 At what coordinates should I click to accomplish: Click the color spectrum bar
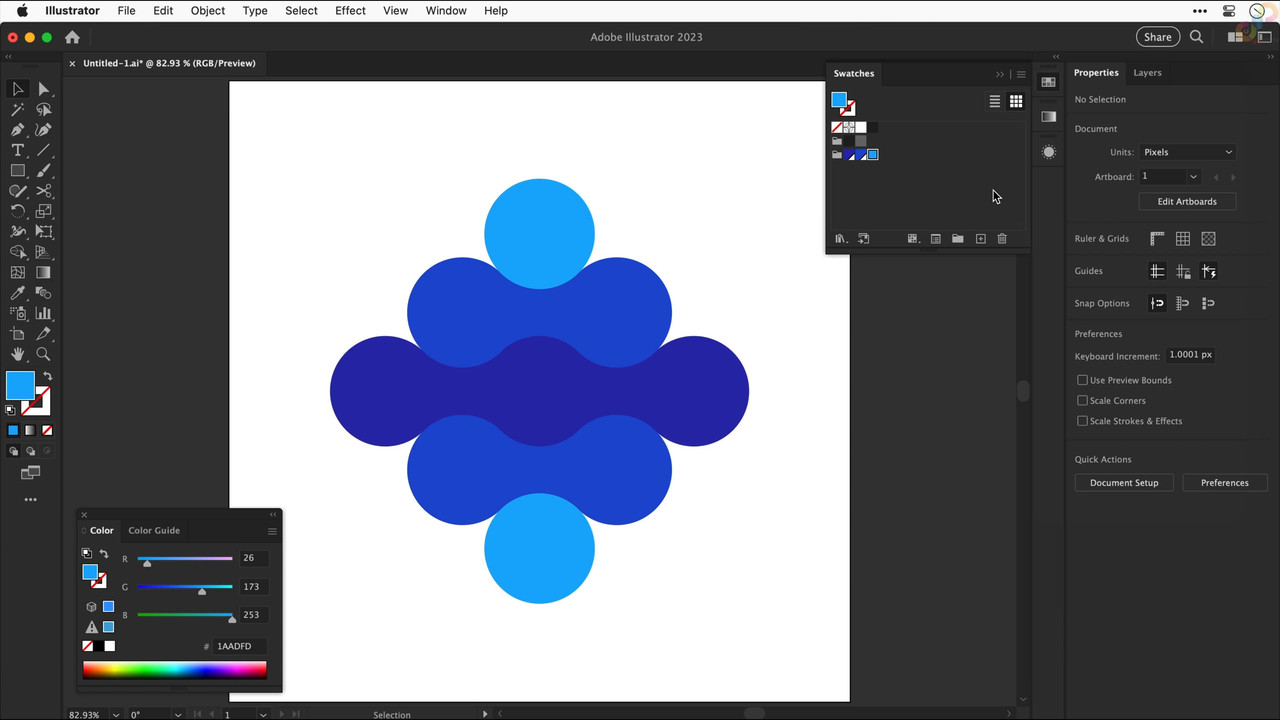click(x=175, y=670)
